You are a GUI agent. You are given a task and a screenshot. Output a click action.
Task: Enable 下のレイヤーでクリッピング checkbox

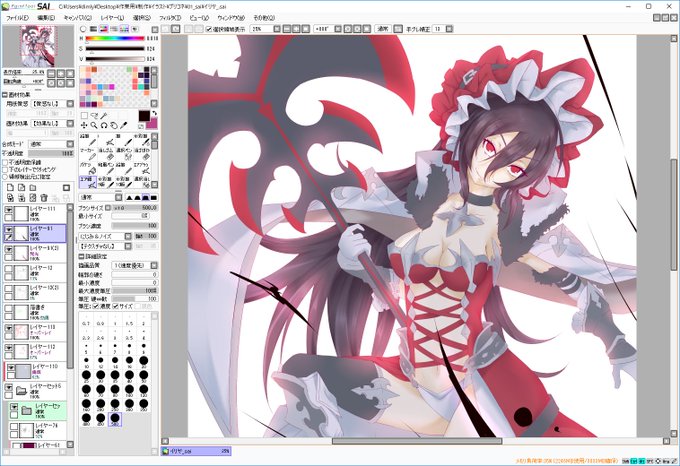(5, 169)
